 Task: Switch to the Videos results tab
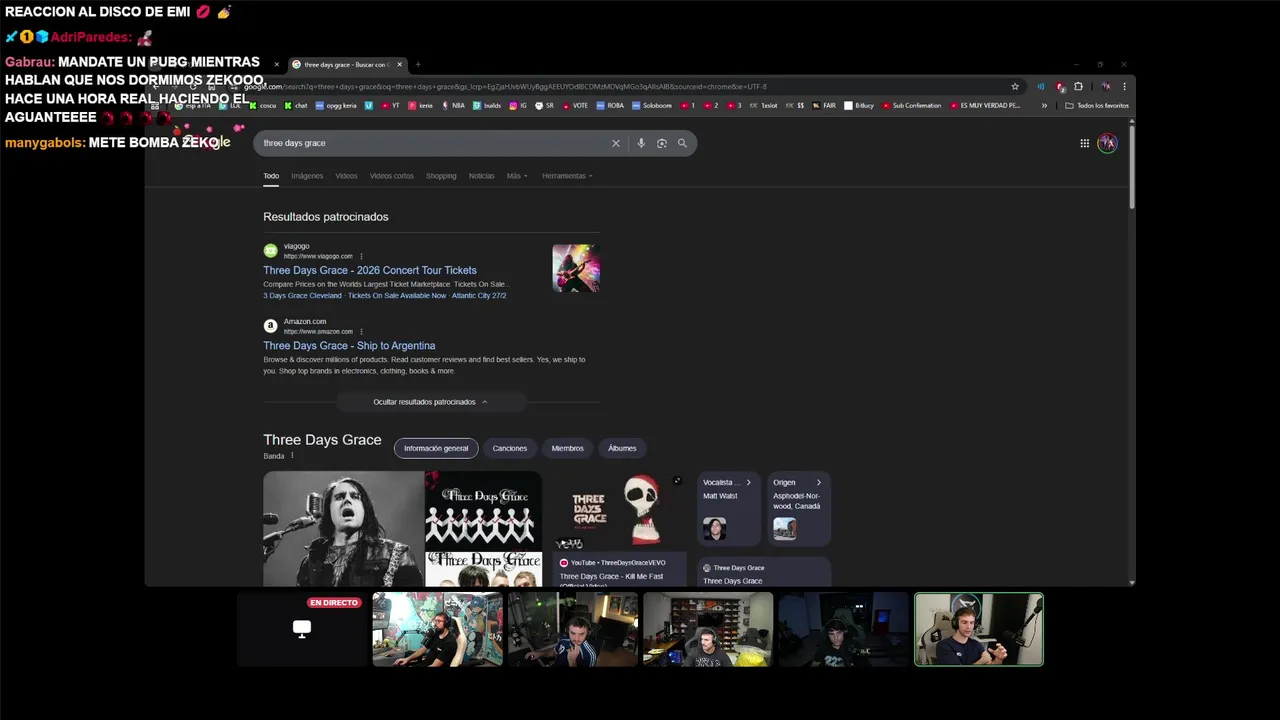pos(346,176)
